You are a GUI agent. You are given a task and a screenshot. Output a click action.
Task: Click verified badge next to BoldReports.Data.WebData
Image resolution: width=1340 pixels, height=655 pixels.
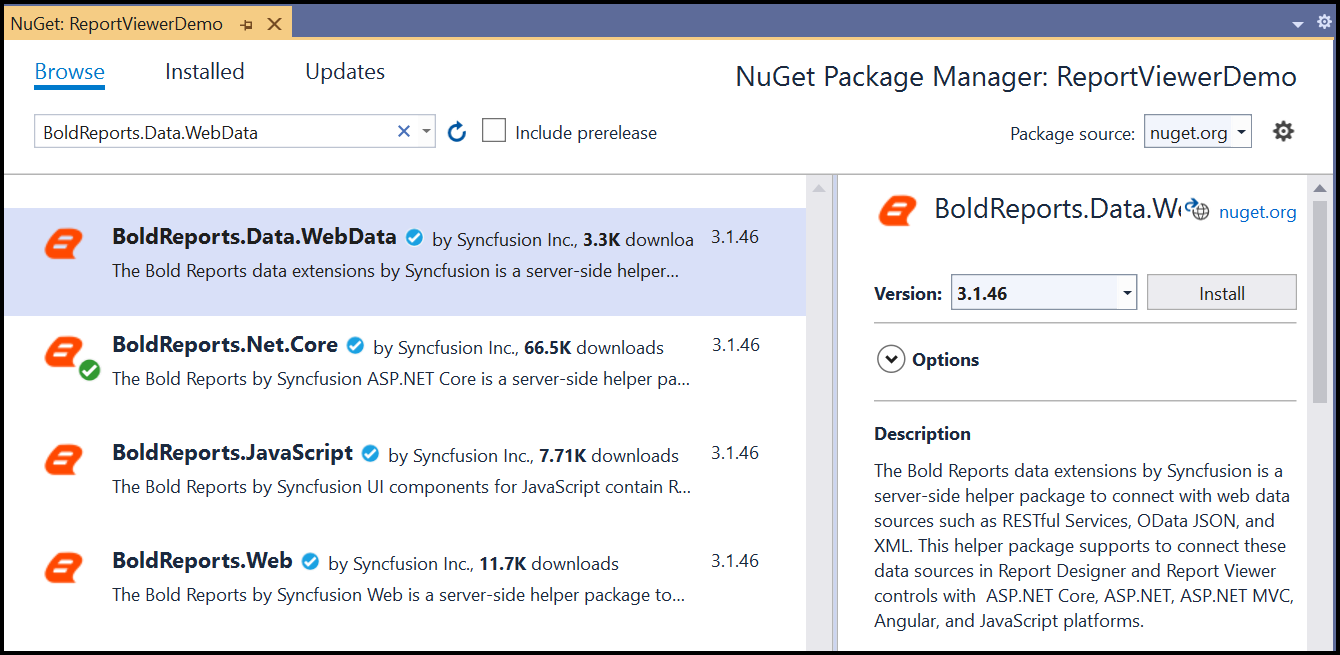[414, 238]
